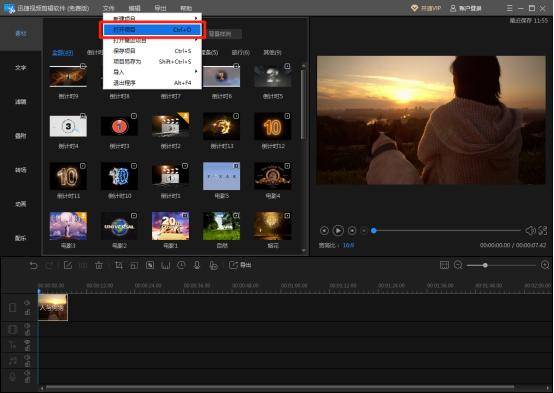Click the speaker volume icon in preview
This screenshot has width=554, height=393.
[x=530, y=230]
